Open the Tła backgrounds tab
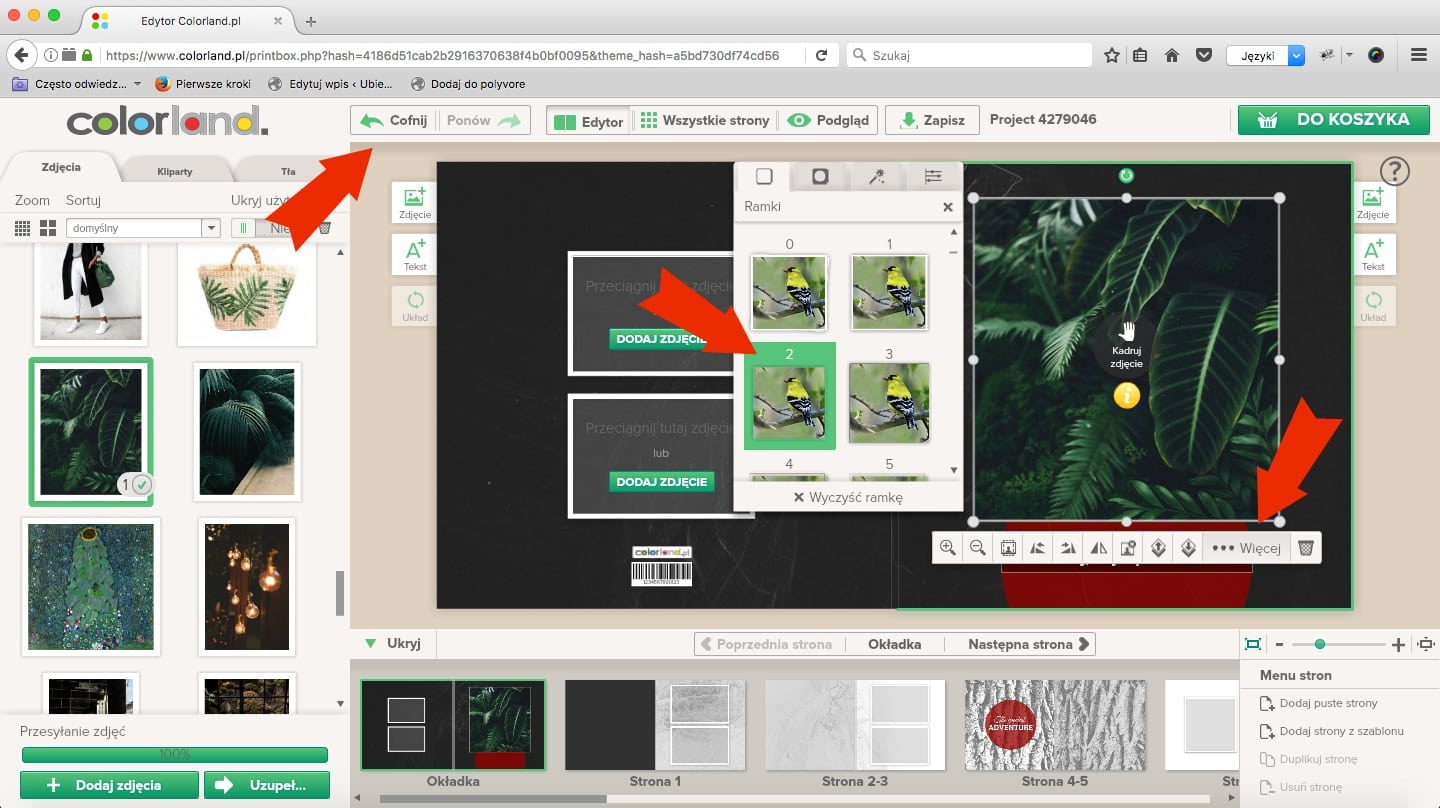 click(288, 171)
